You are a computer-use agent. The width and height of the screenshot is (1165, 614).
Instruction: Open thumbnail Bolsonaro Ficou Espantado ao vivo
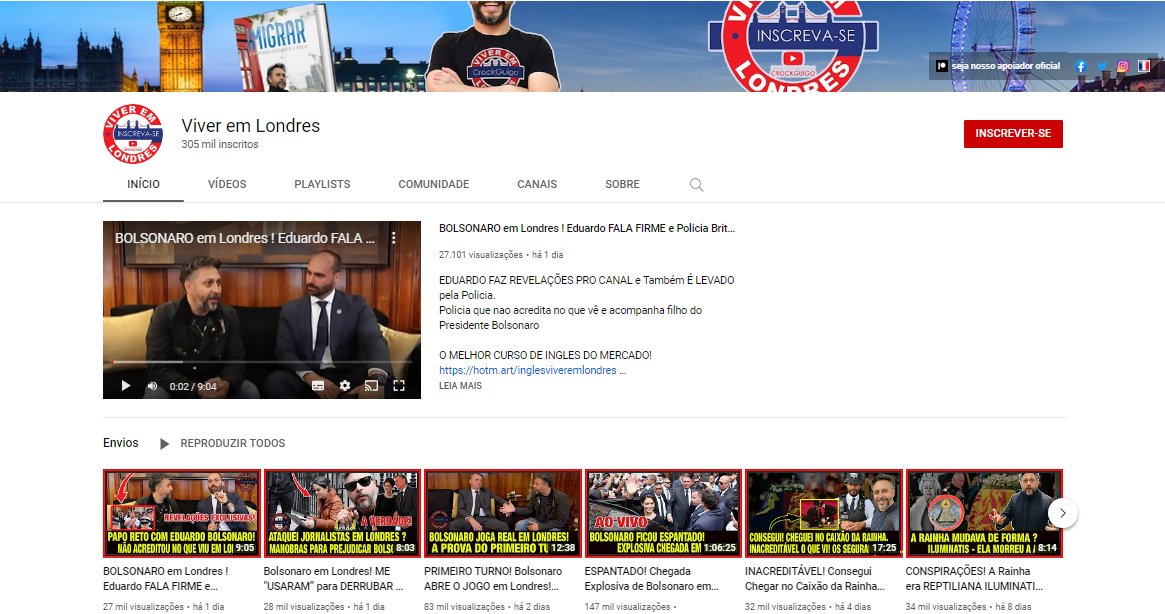(x=663, y=513)
